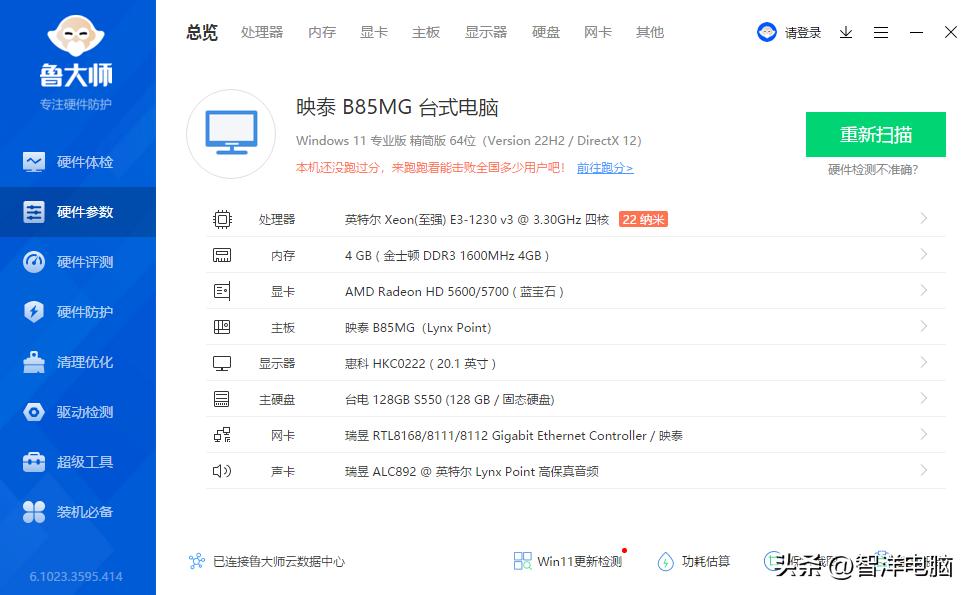Open 硬件防护 from the sidebar
This screenshot has width=970, height=595.
(x=77, y=311)
